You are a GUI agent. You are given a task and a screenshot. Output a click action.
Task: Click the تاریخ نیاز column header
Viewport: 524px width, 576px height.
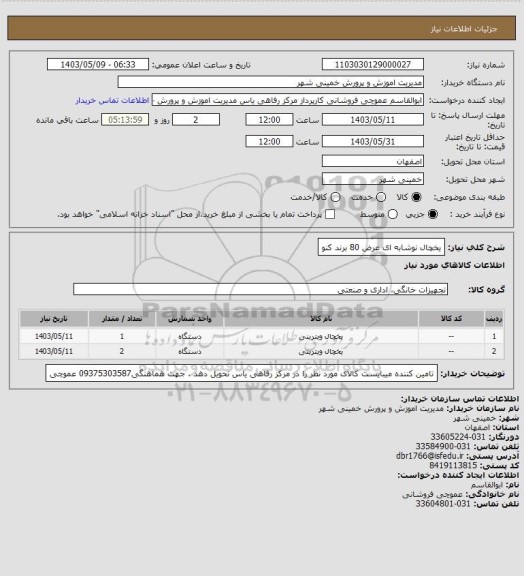[x=54, y=318]
